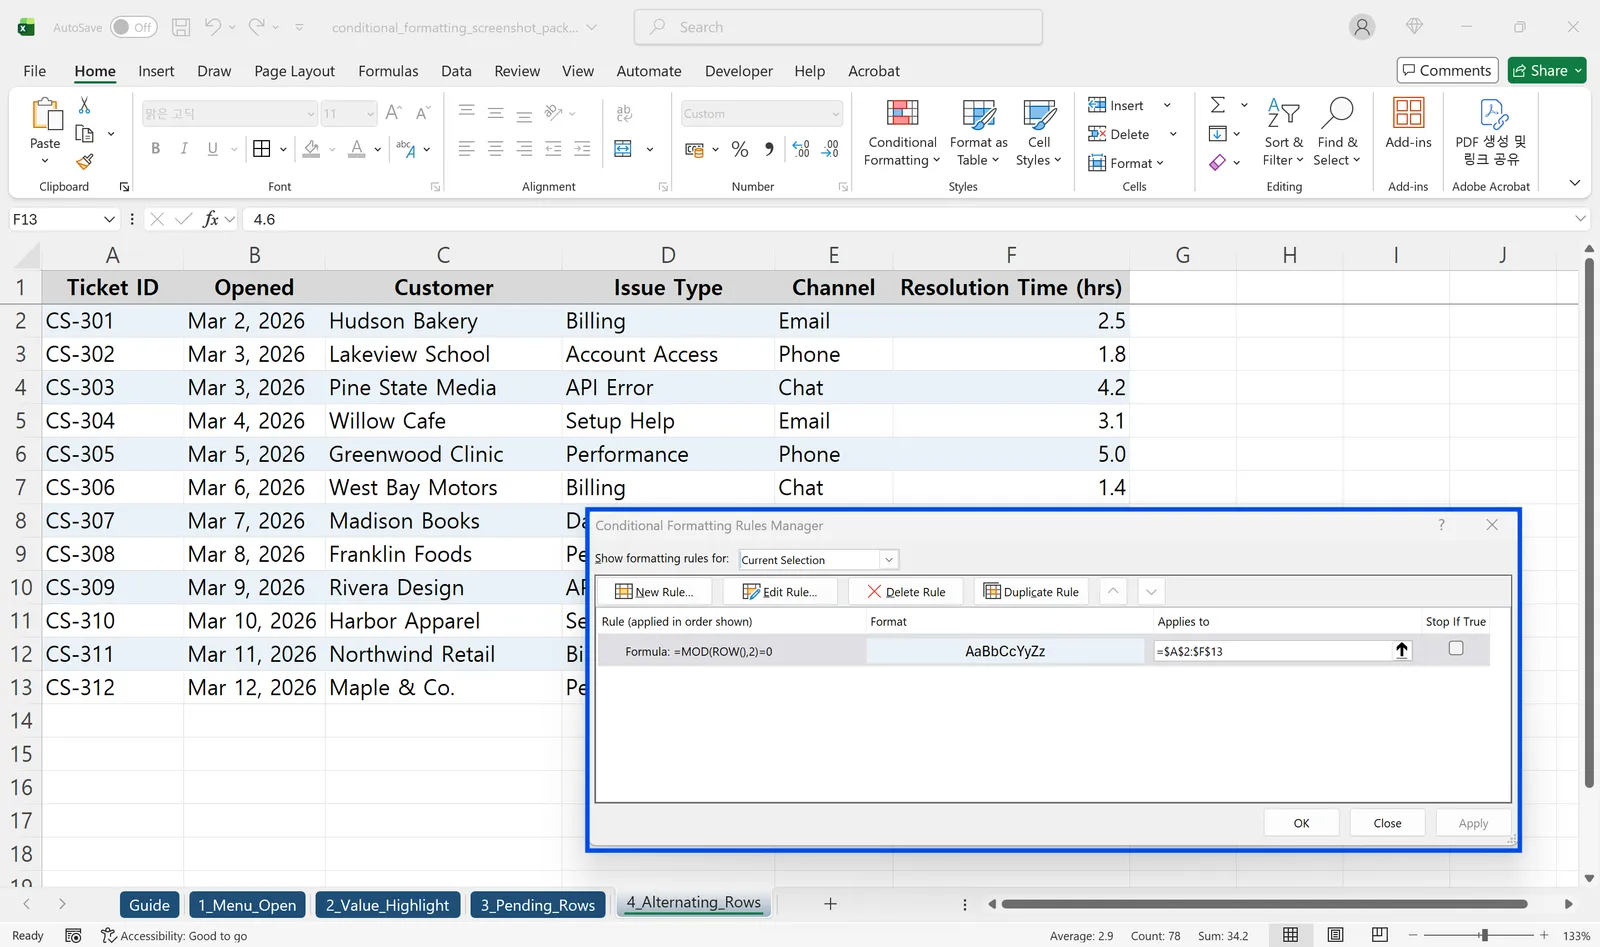Click Increase Font Size icon

coord(393,113)
